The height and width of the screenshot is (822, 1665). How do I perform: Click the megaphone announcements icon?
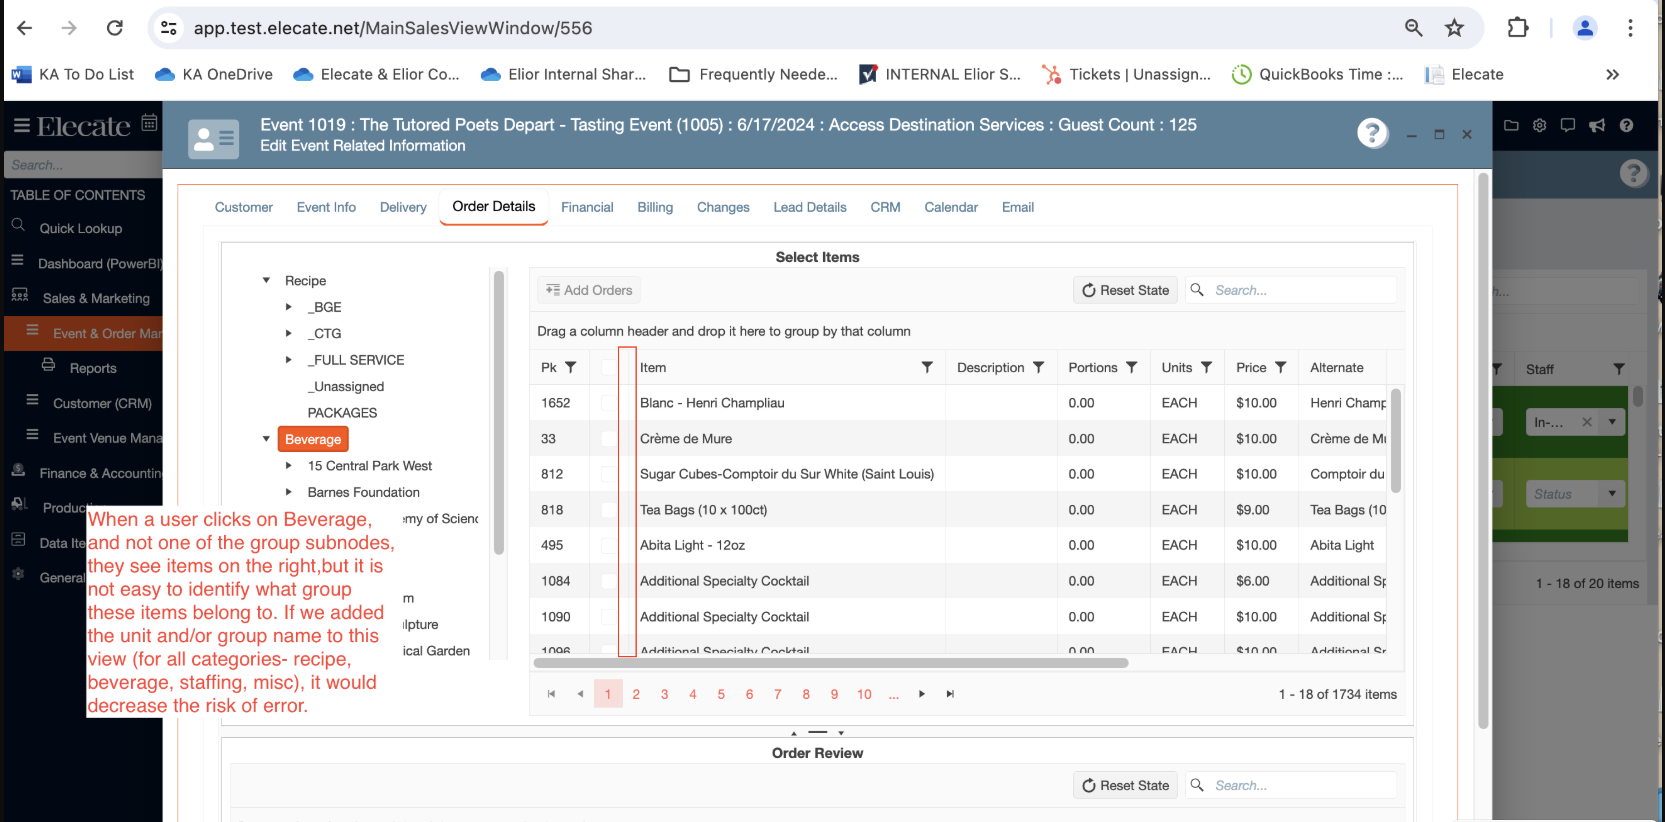[x=1597, y=125]
